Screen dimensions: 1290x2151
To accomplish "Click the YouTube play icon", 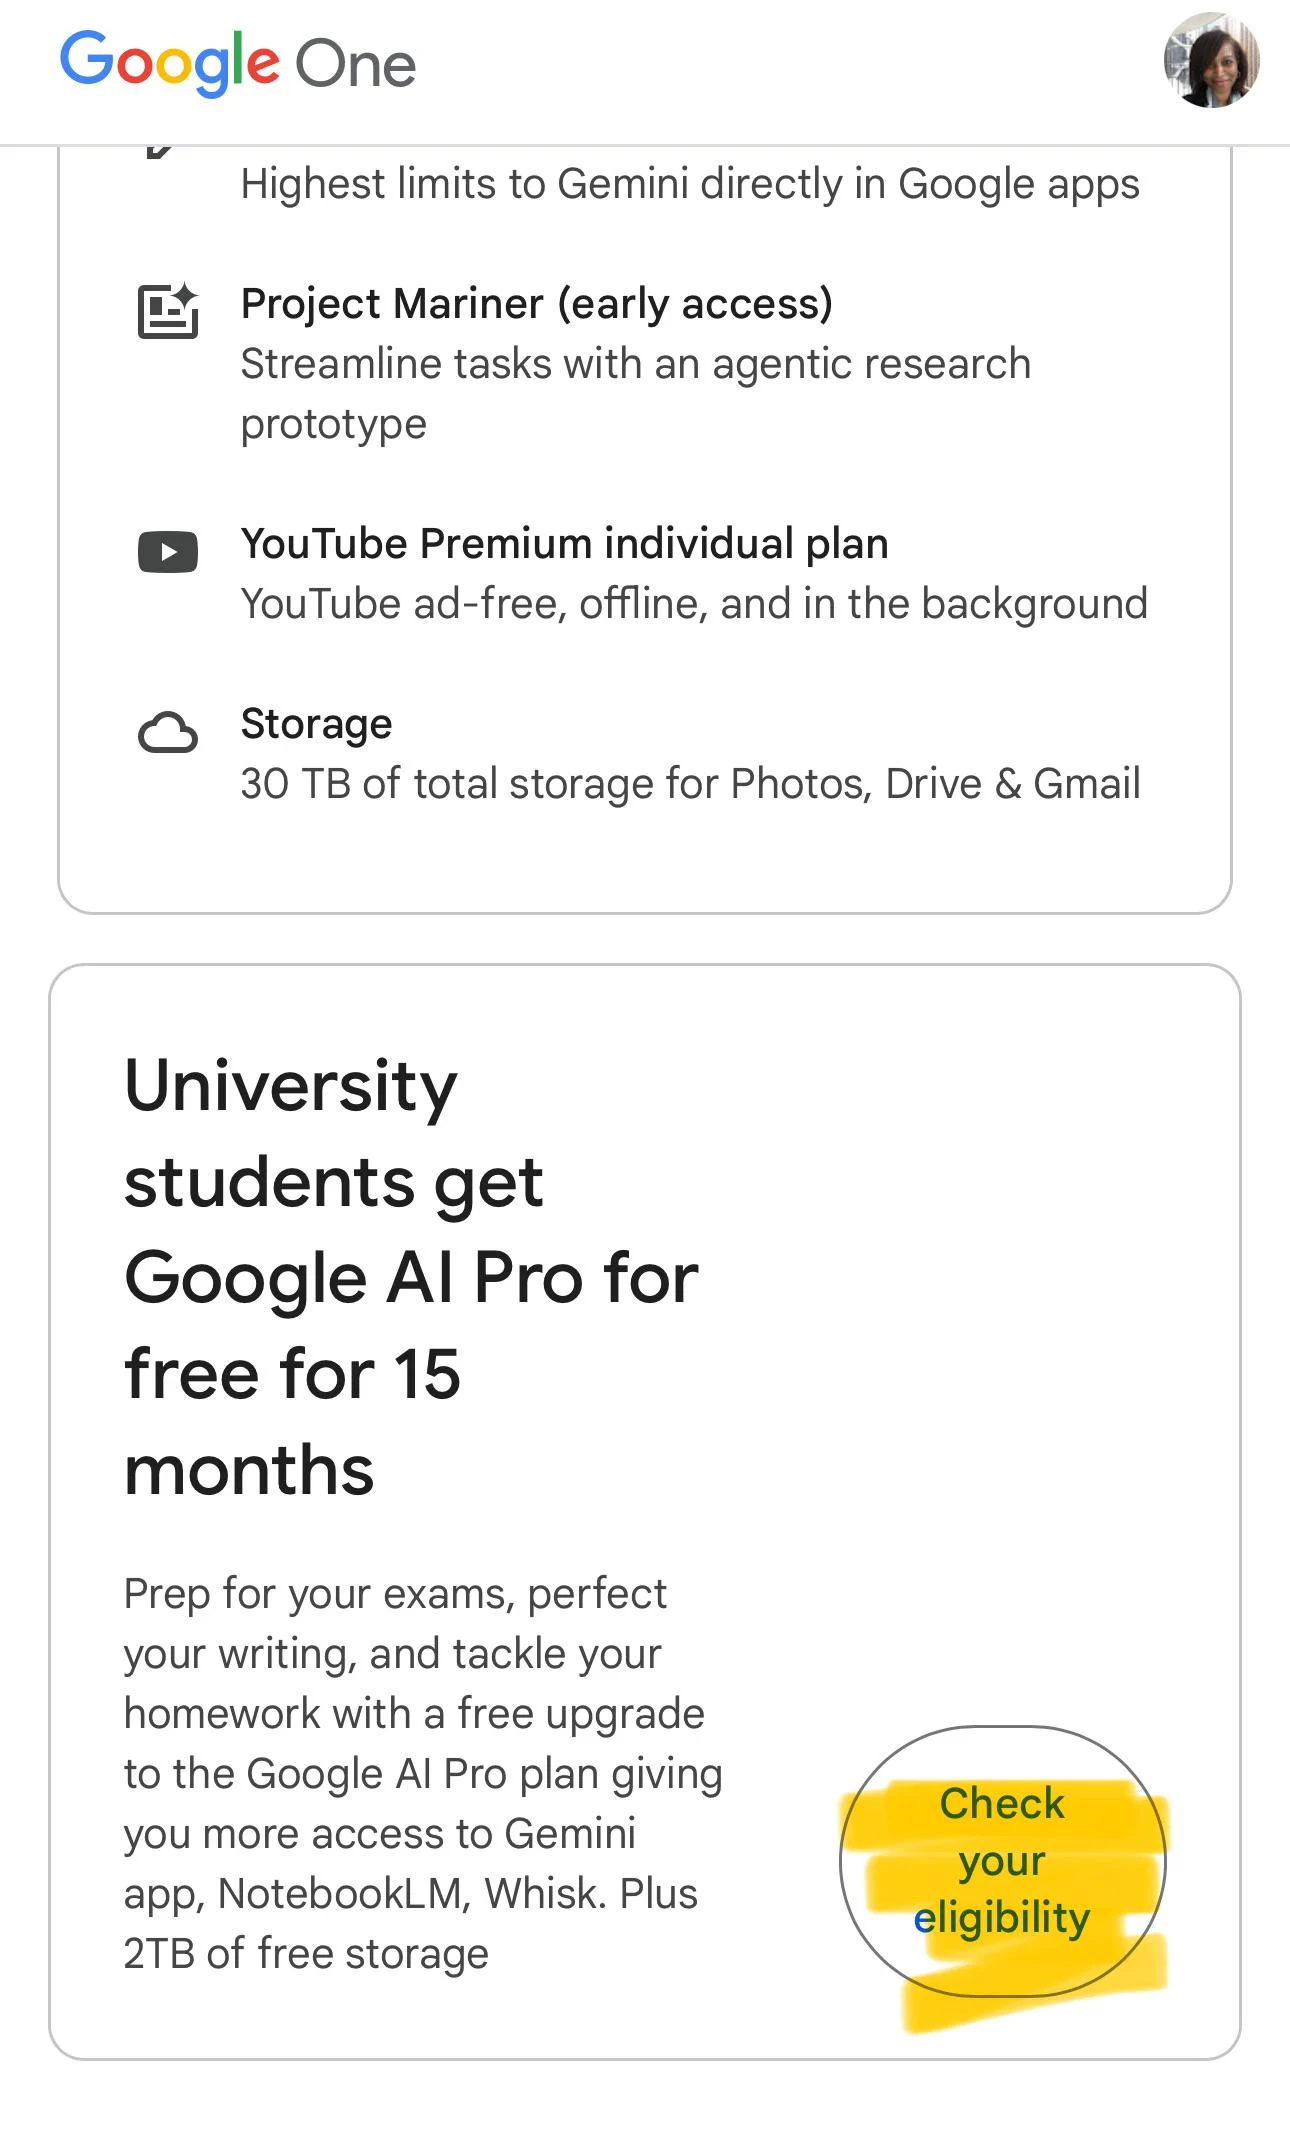I will click(x=168, y=552).
